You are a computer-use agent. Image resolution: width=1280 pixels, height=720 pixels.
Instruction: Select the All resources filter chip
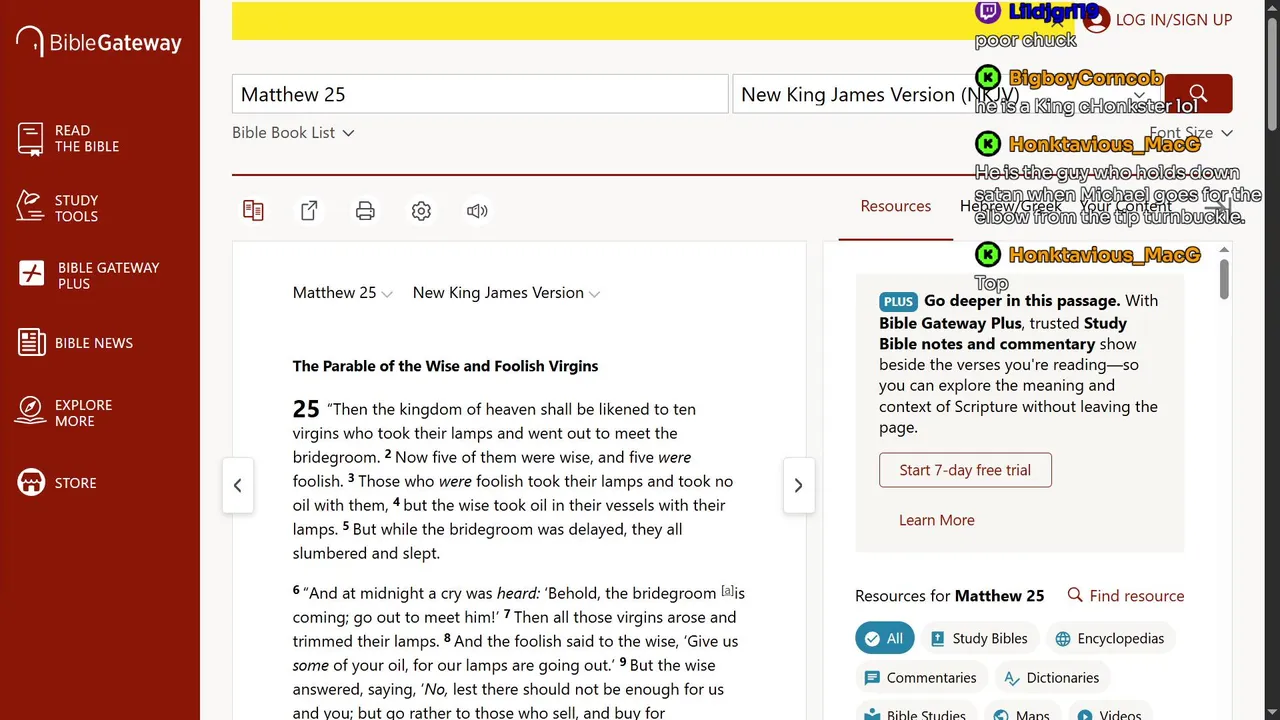coord(884,638)
